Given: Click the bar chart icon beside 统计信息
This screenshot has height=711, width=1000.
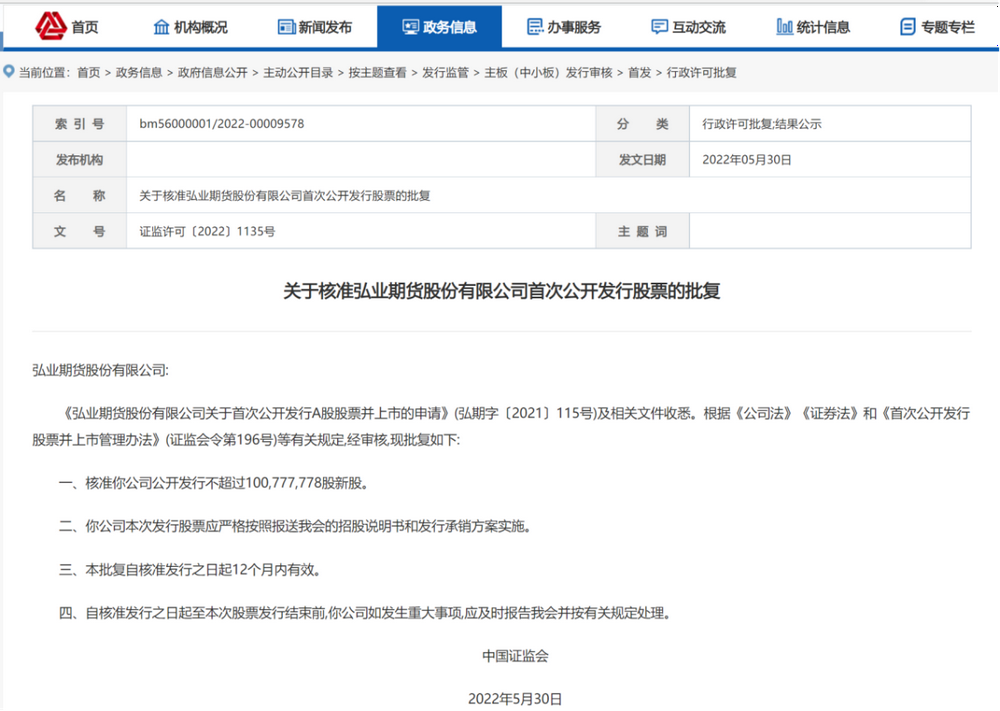Looking at the screenshot, I should [x=784, y=27].
